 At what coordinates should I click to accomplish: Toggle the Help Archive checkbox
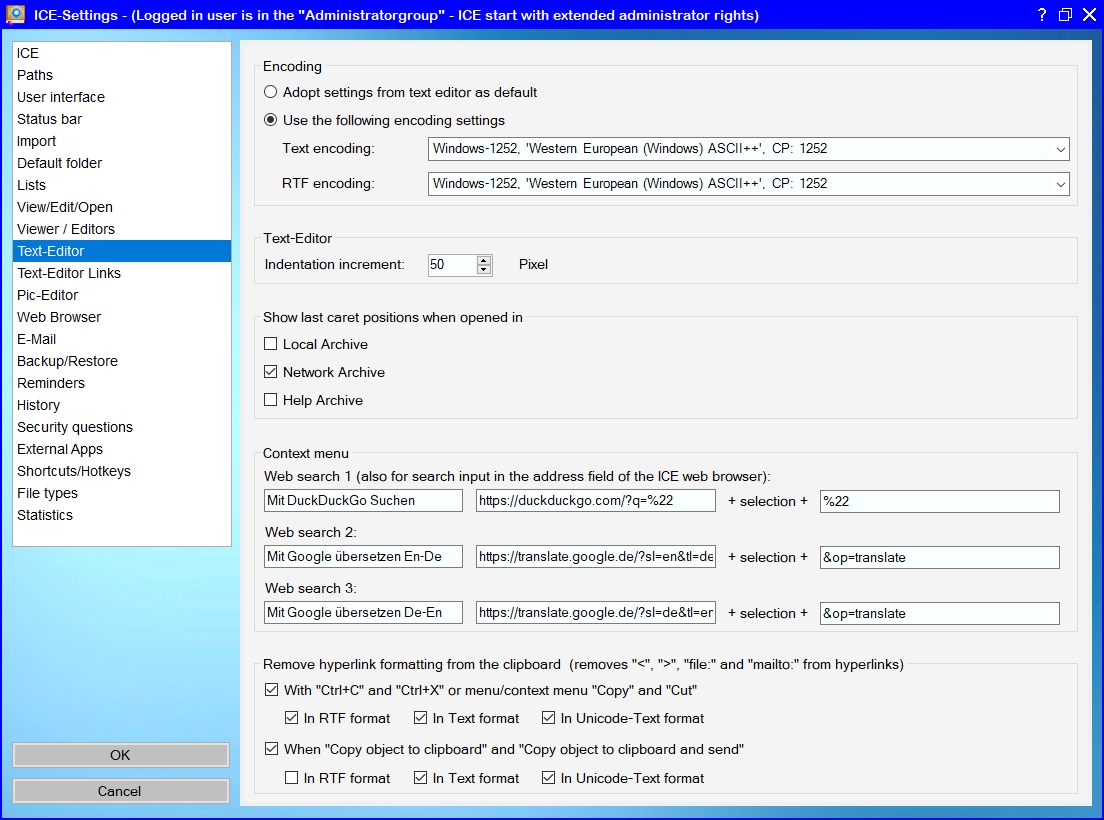[271, 400]
